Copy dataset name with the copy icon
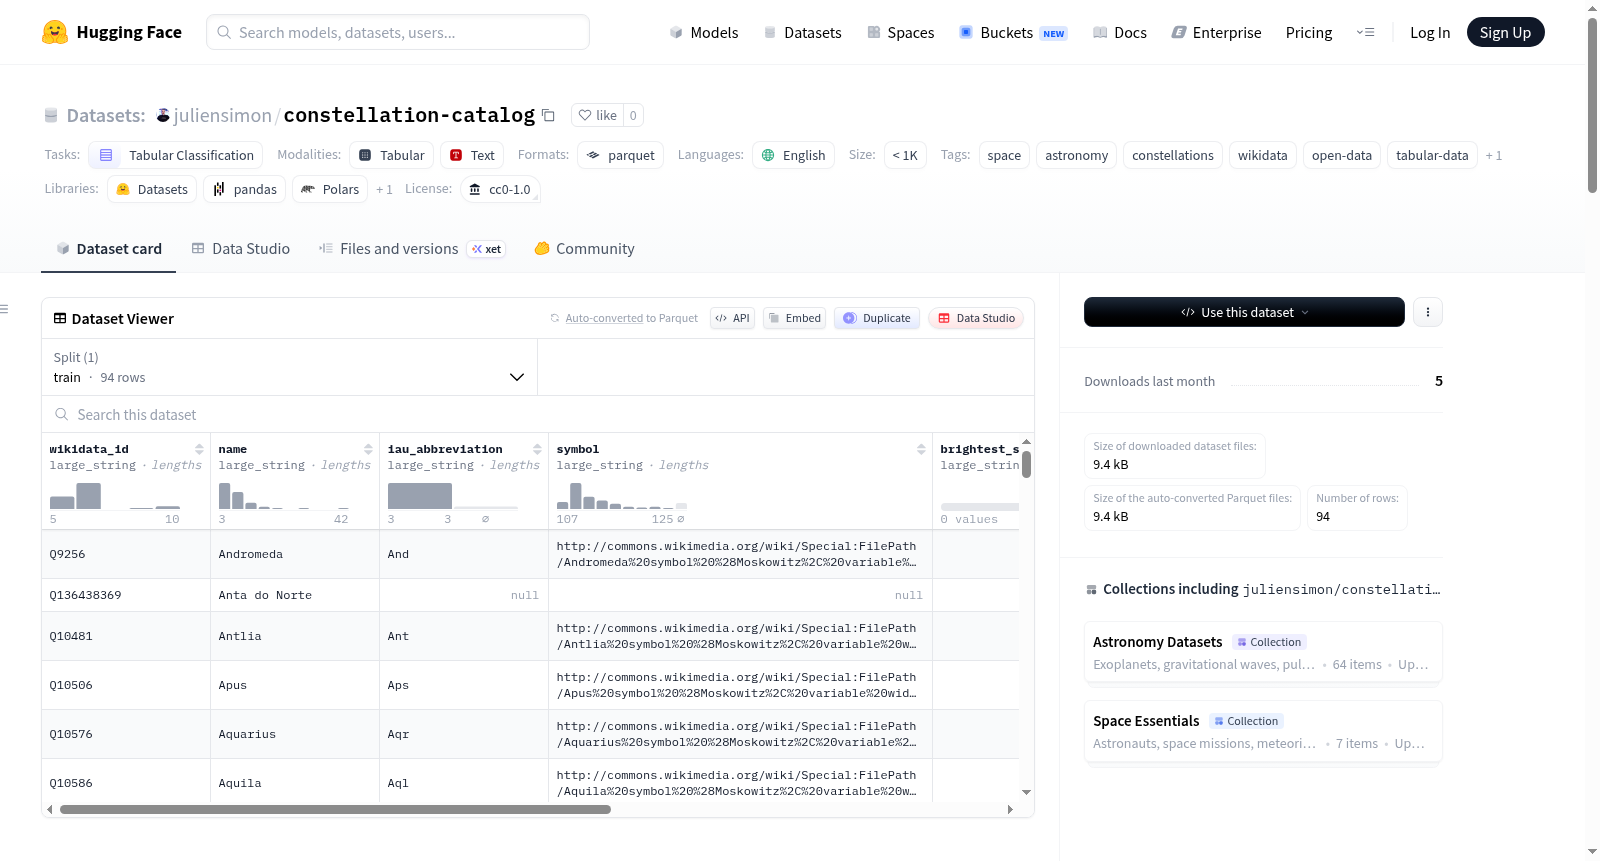Viewport: 1600px width, 861px height. point(548,115)
